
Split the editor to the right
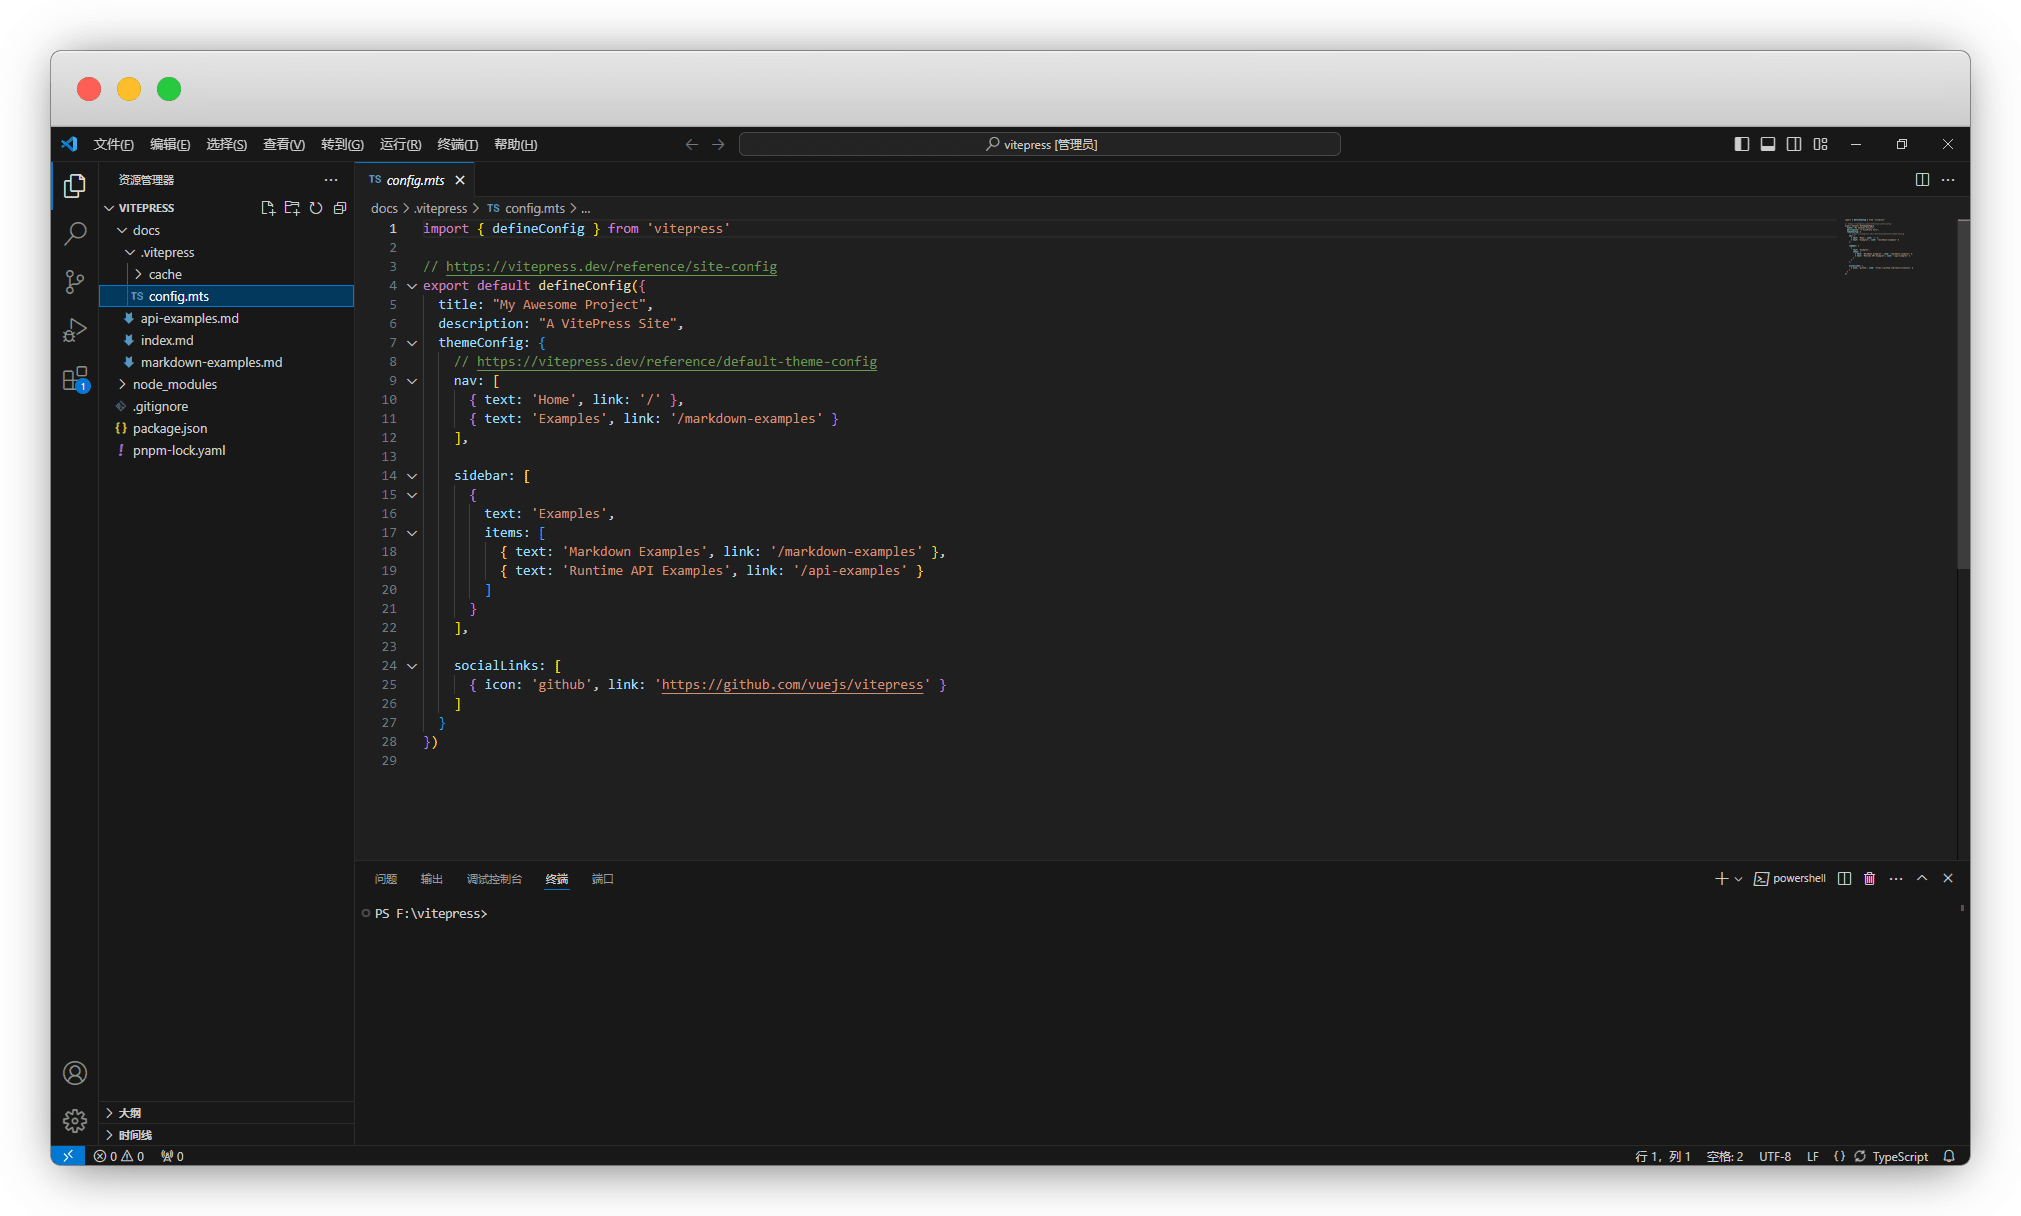[1922, 180]
